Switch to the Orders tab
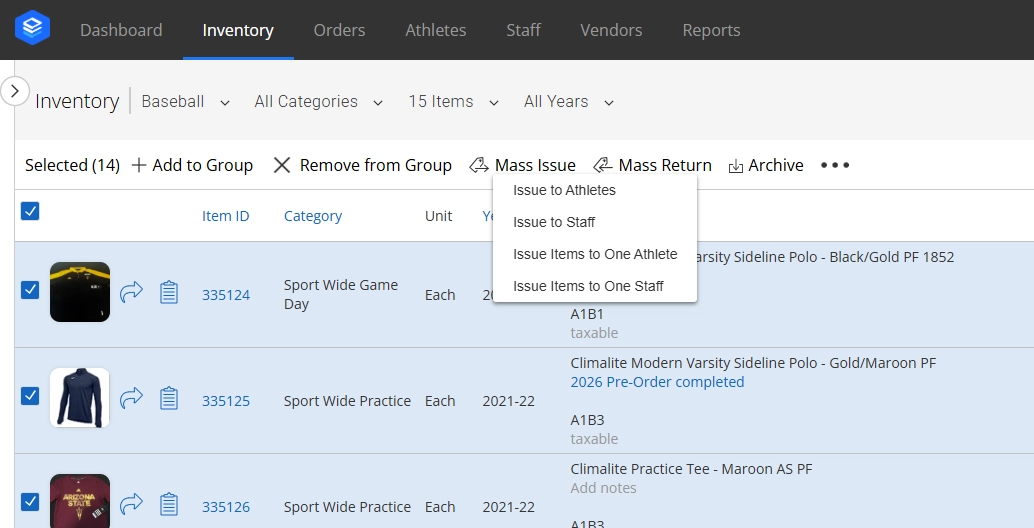The height and width of the screenshot is (528, 1034). pos(339,30)
